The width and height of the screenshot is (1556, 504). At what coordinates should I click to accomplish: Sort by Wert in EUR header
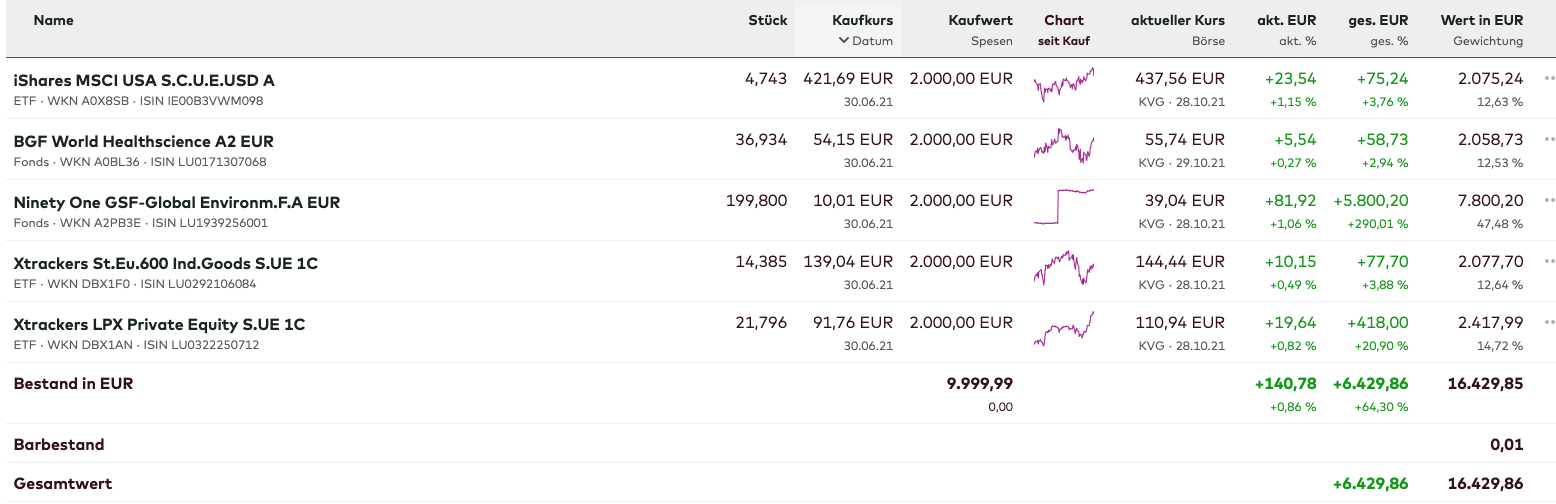point(1481,20)
